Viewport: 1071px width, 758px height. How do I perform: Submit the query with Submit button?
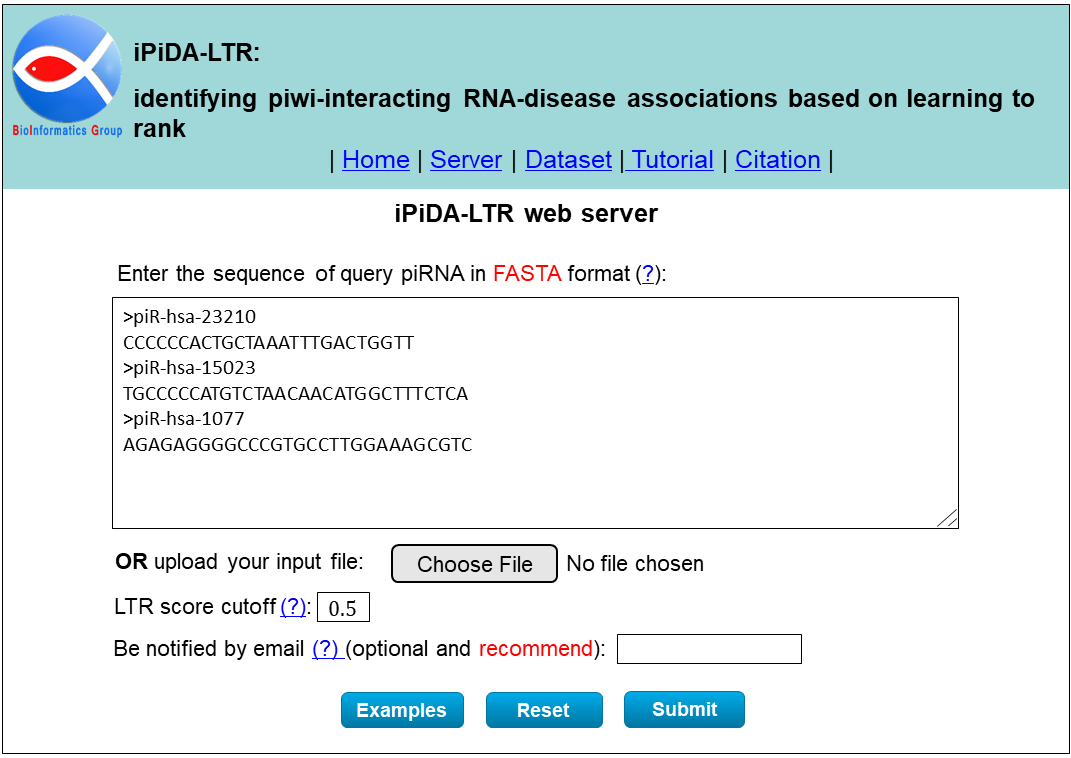[684, 710]
